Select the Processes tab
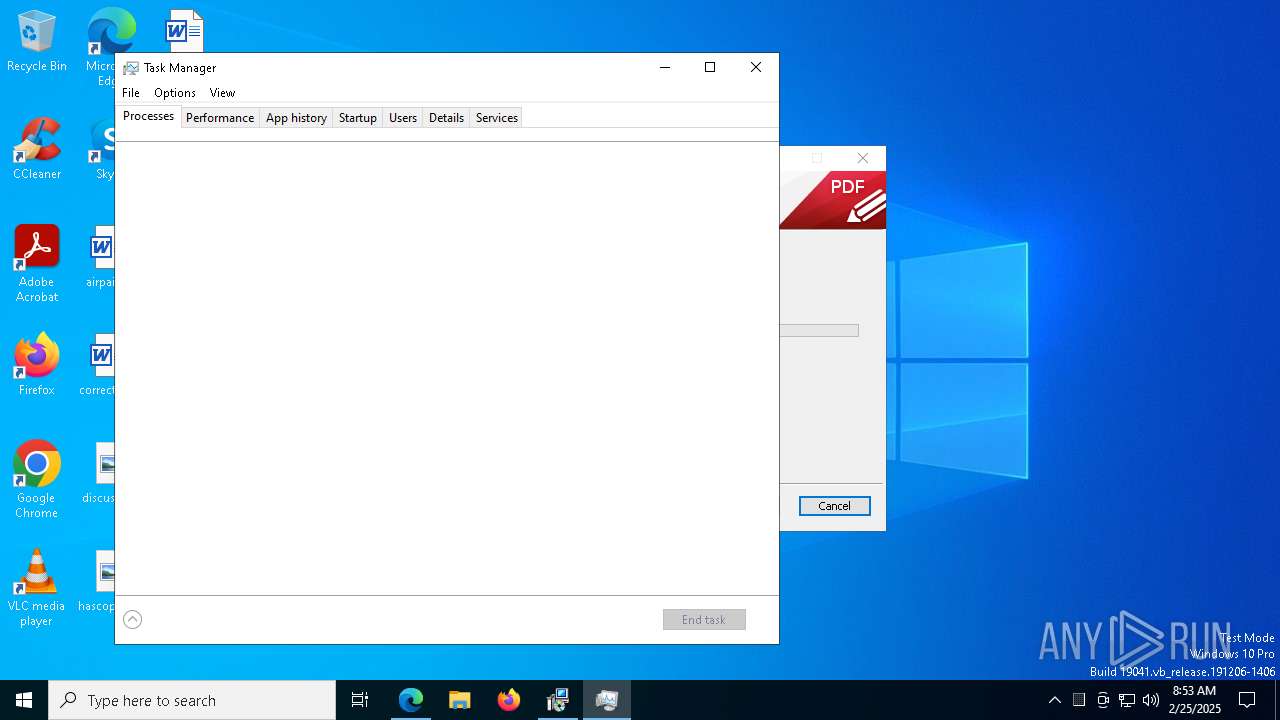 (x=148, y=116)
